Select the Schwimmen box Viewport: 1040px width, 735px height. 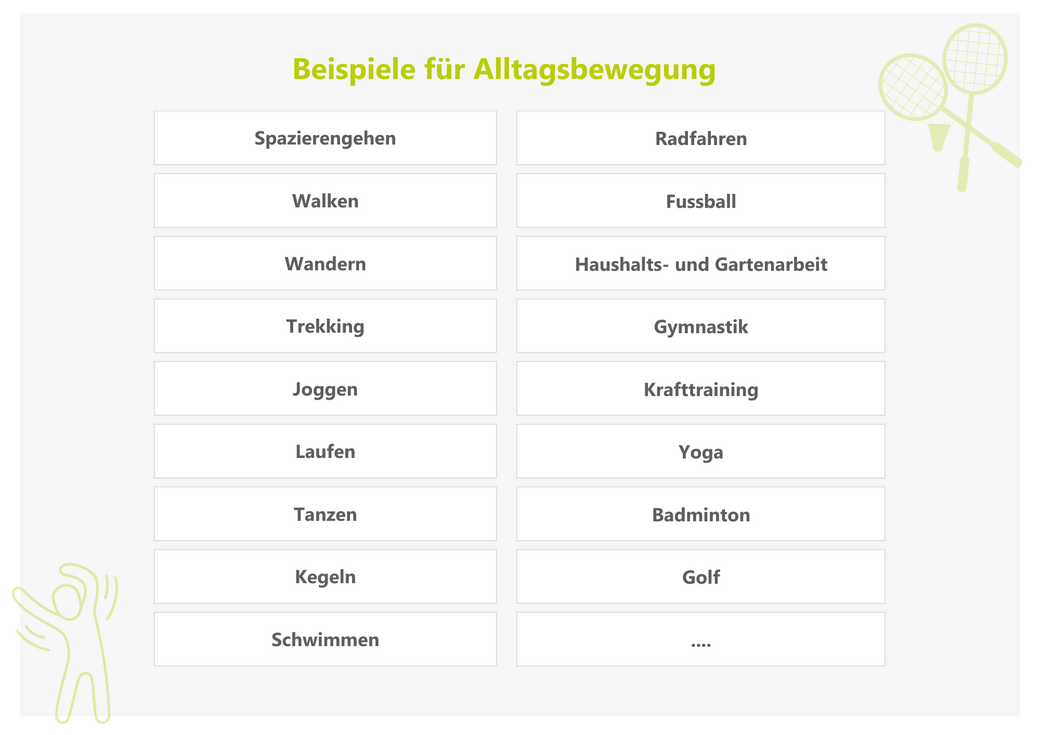tap(325, 640)
